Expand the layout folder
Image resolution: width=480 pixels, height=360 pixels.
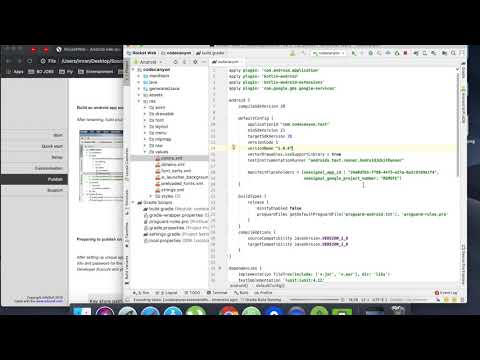[x=145, y=127]
